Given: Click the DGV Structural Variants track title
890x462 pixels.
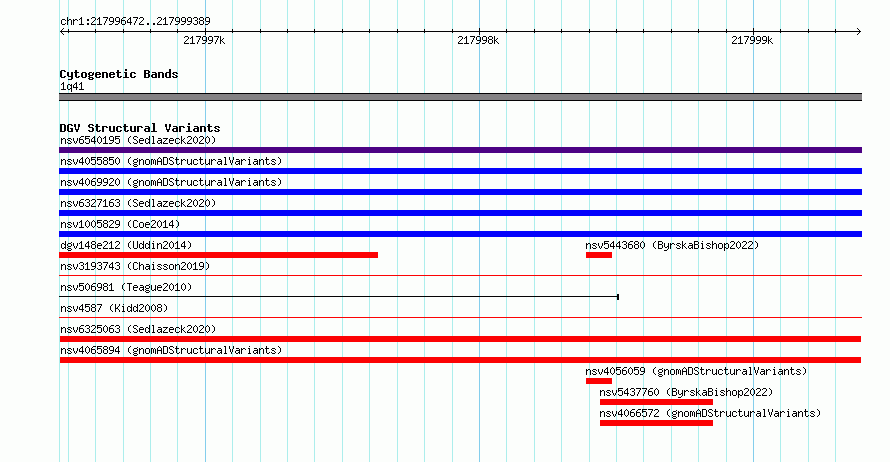Looking at the screenshot, I should [140, 128].
